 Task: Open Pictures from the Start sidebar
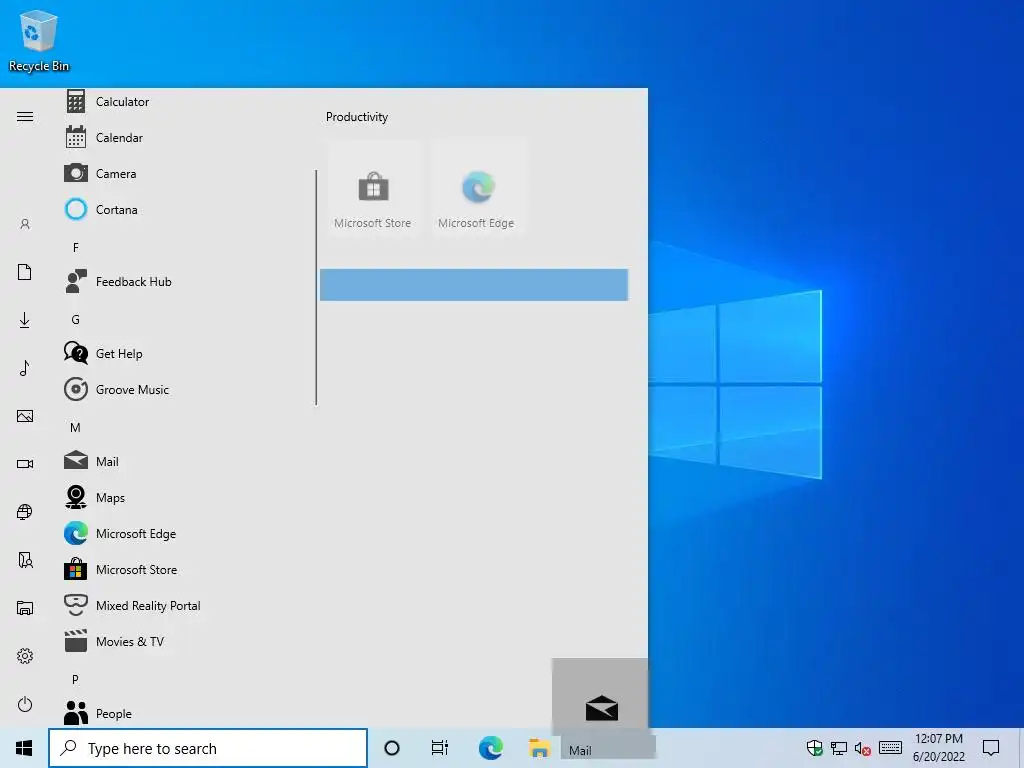pyautogui.click(x=25, y=416)
